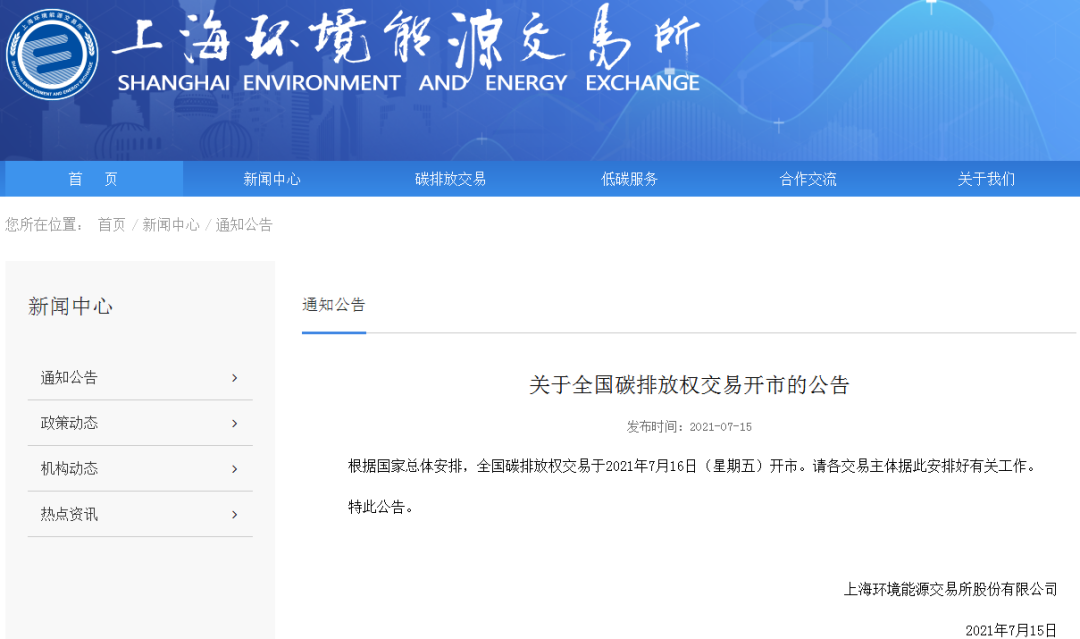1080x639 pixels.
Task: Click the chevron next to 机构动态
Action: [x=234, y=469]
